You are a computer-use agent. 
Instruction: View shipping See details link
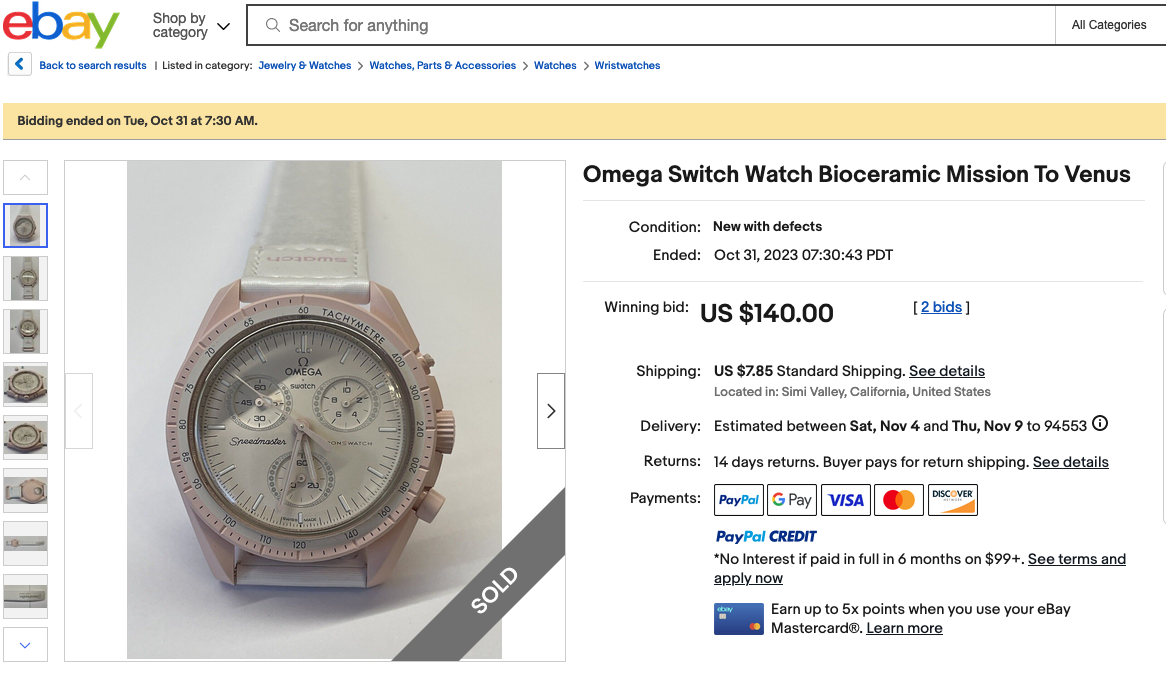[x=947, y=371]
